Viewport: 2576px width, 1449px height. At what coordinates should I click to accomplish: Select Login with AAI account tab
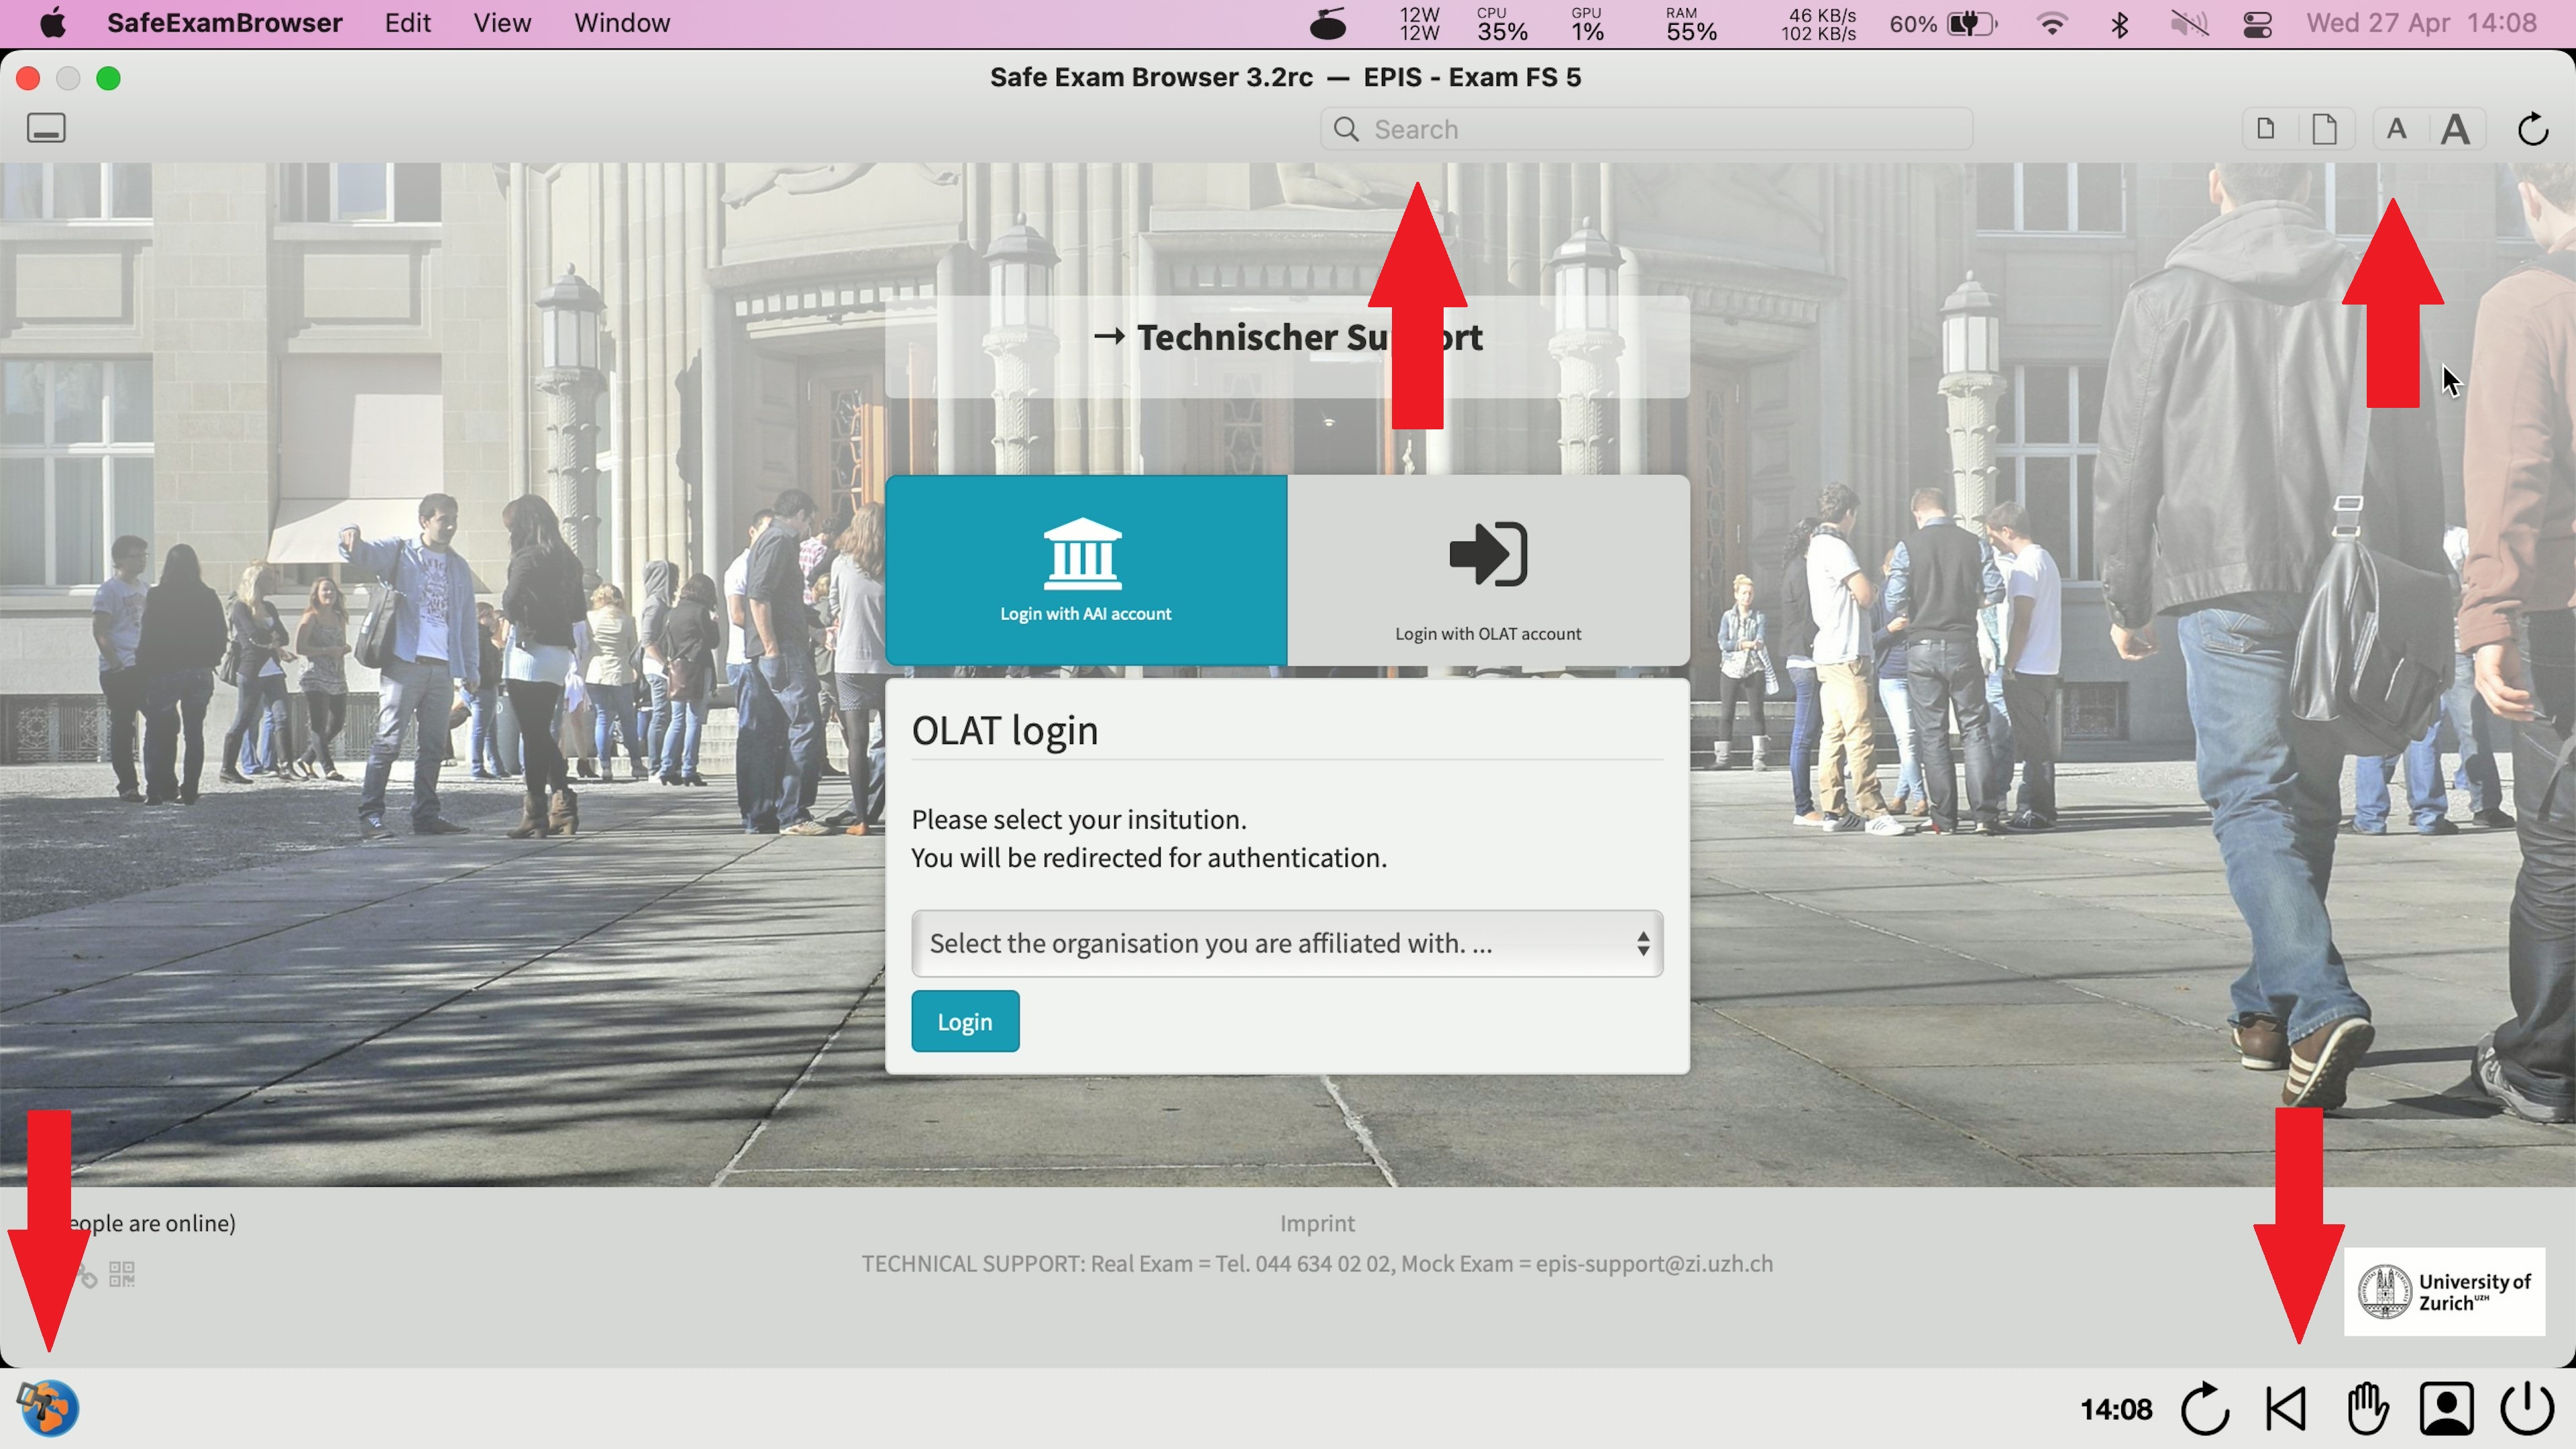point(1086,571)
